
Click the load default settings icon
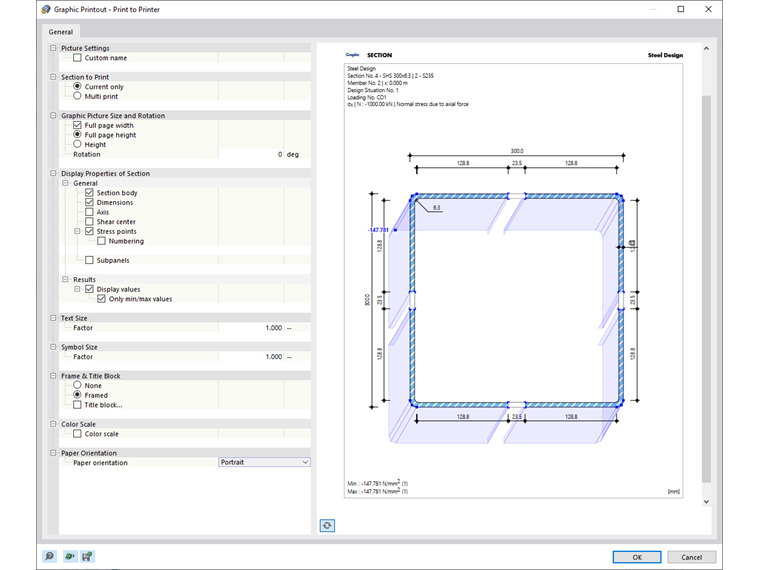(70, 556)
